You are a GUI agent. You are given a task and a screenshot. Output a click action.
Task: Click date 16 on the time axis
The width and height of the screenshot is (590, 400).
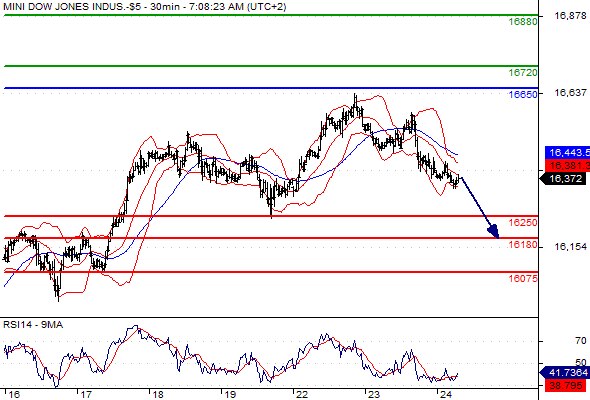[14, 395]
